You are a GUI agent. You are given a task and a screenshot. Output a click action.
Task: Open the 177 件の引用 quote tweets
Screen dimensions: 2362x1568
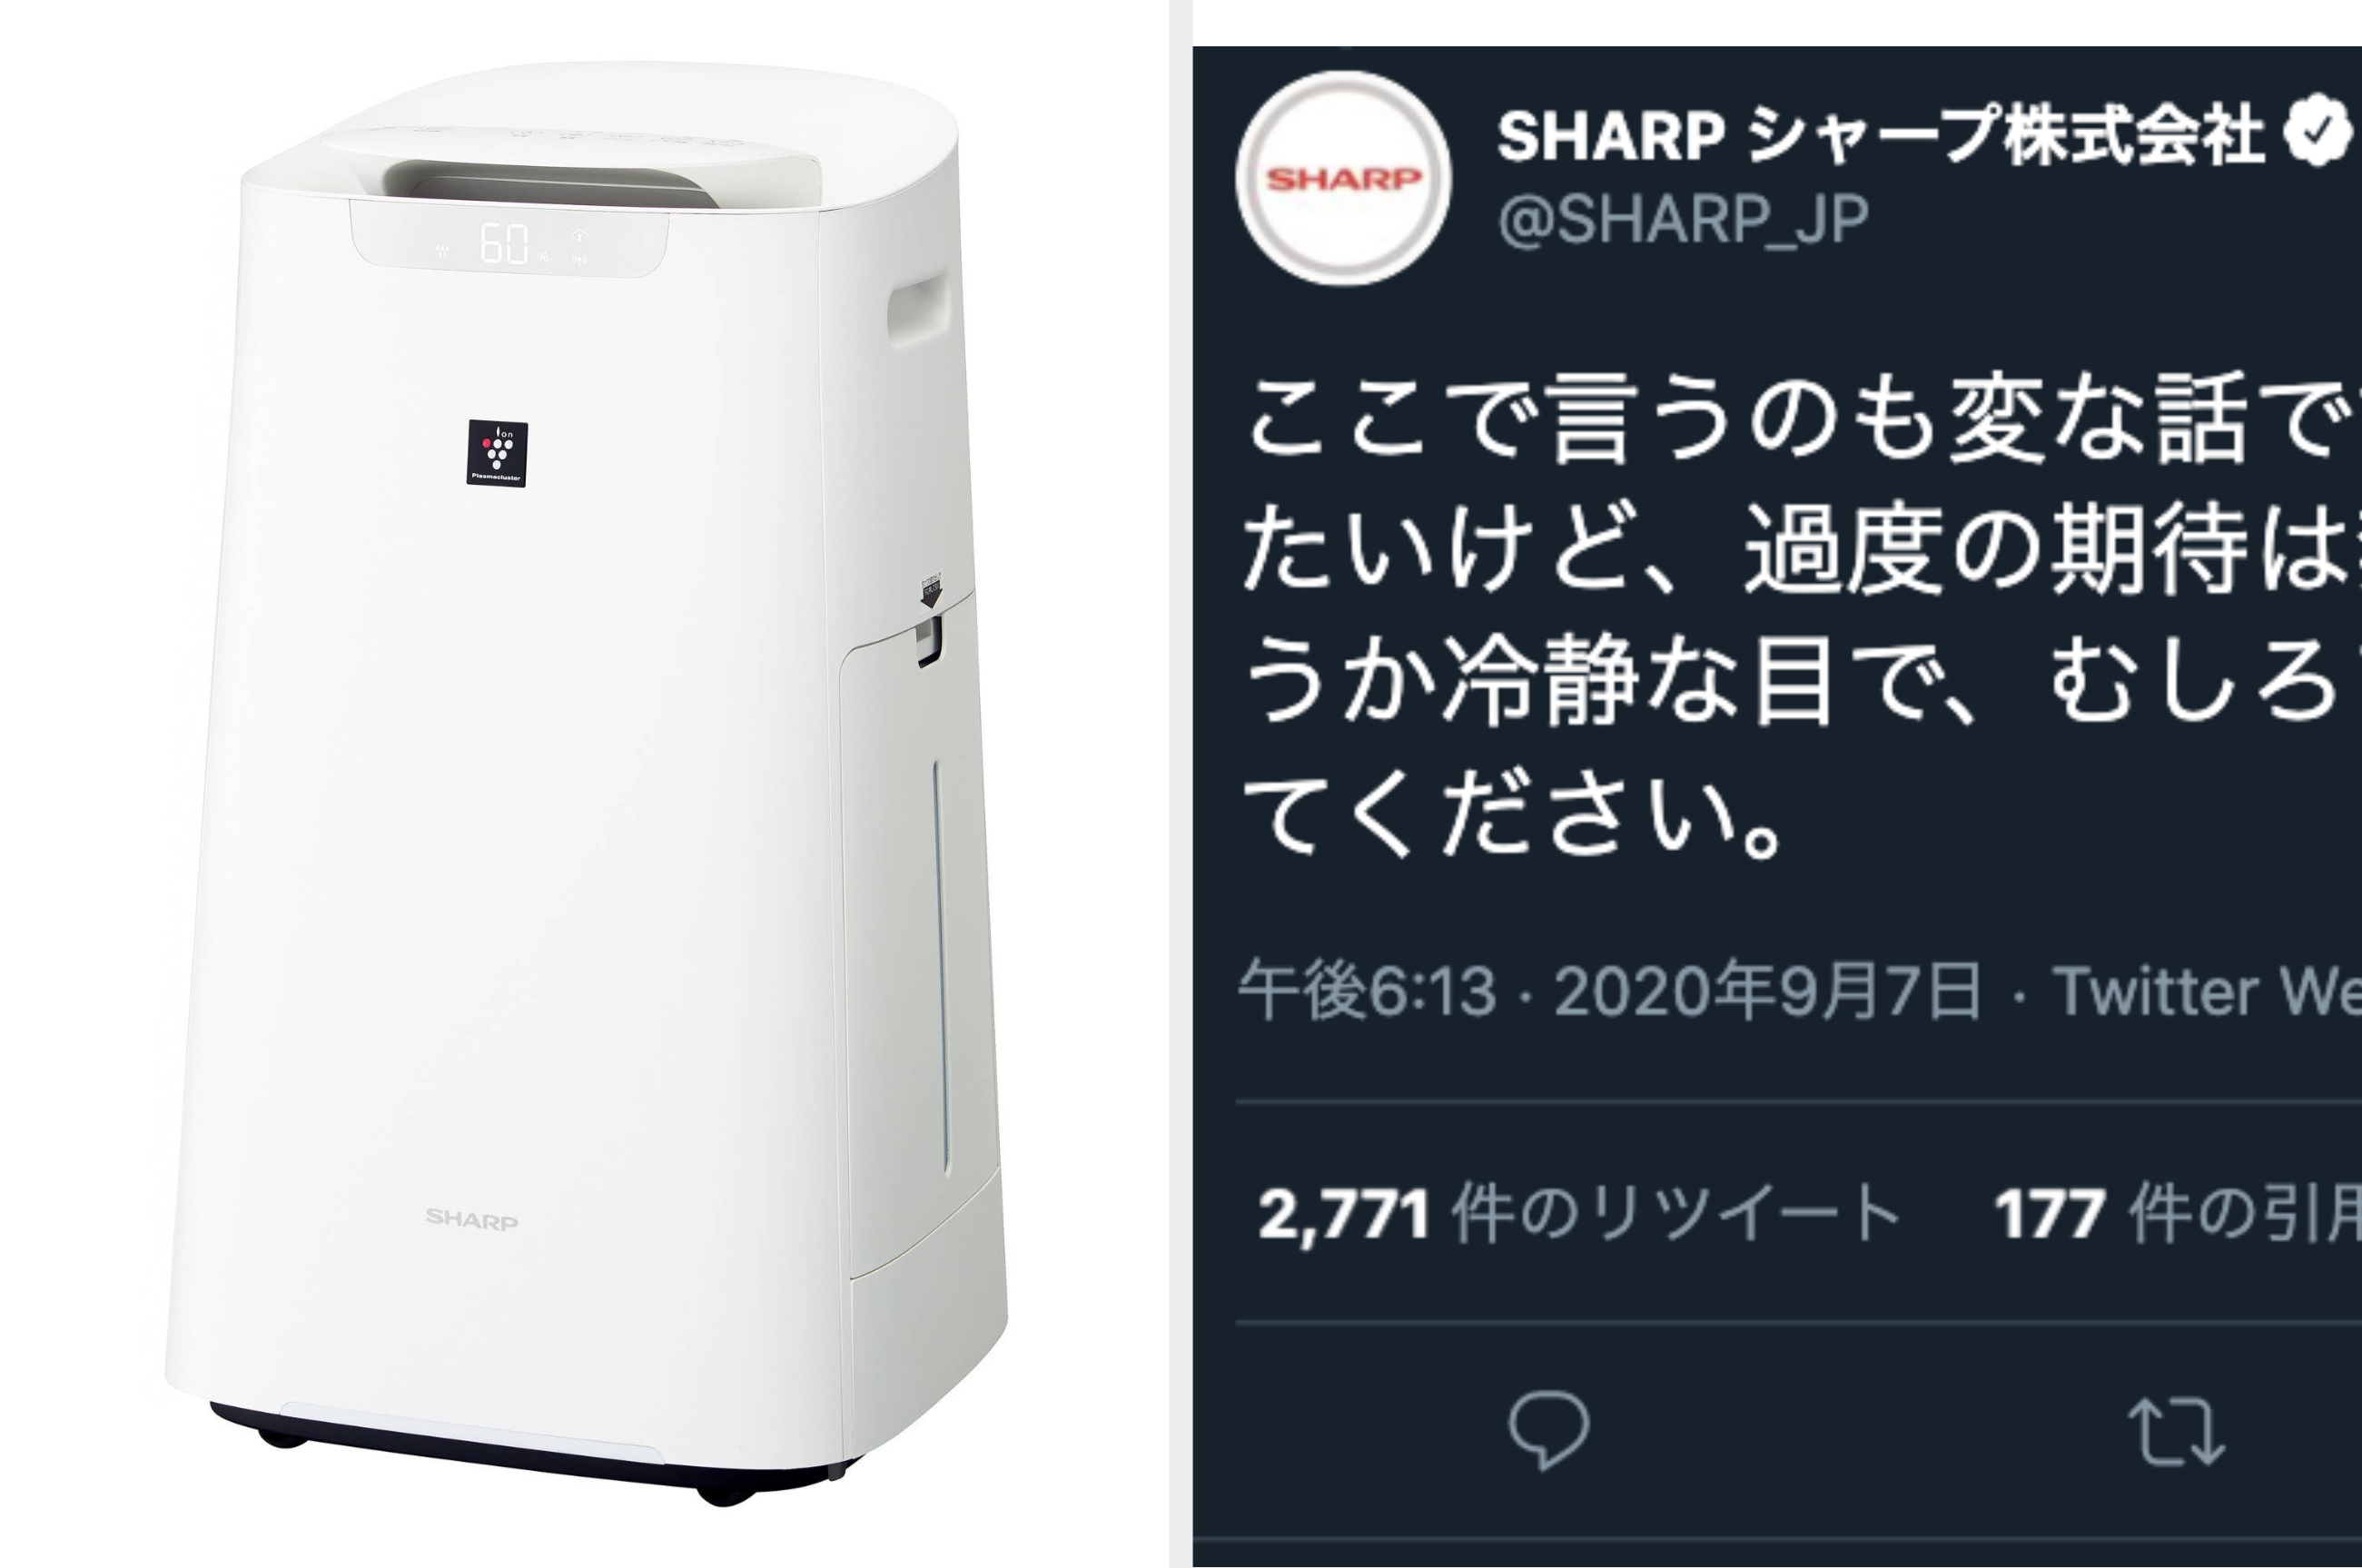(2178, 1215)
